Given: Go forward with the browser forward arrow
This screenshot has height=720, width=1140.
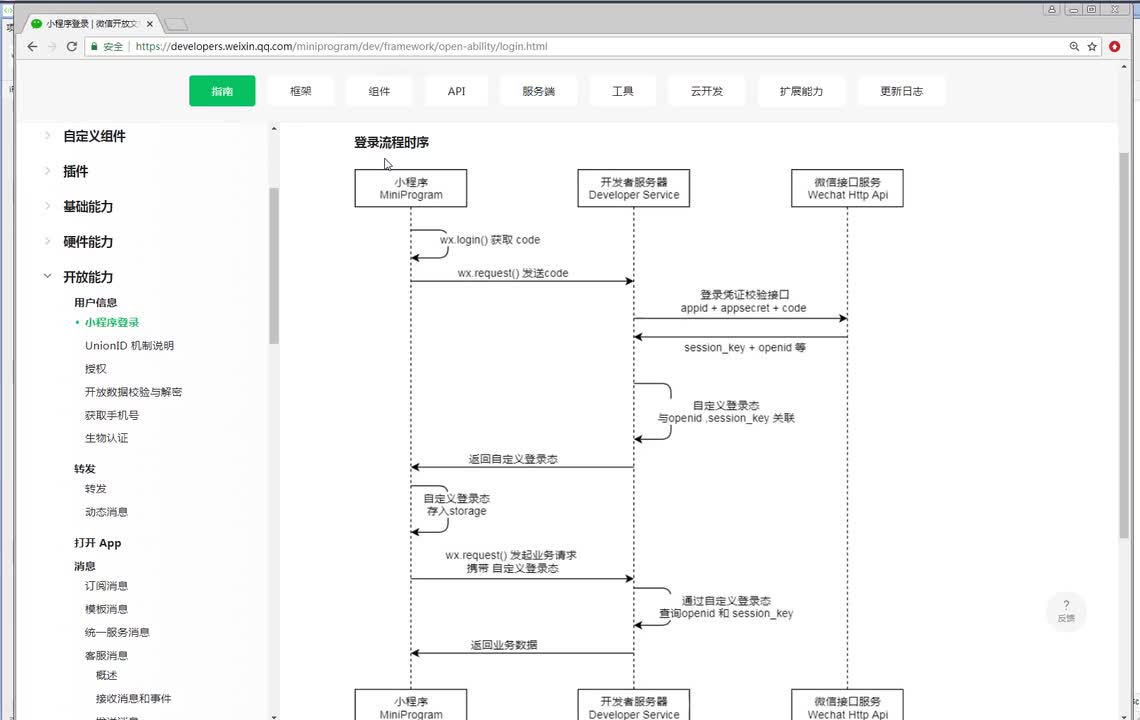Looking at the screenshot, I should [52, 47].
